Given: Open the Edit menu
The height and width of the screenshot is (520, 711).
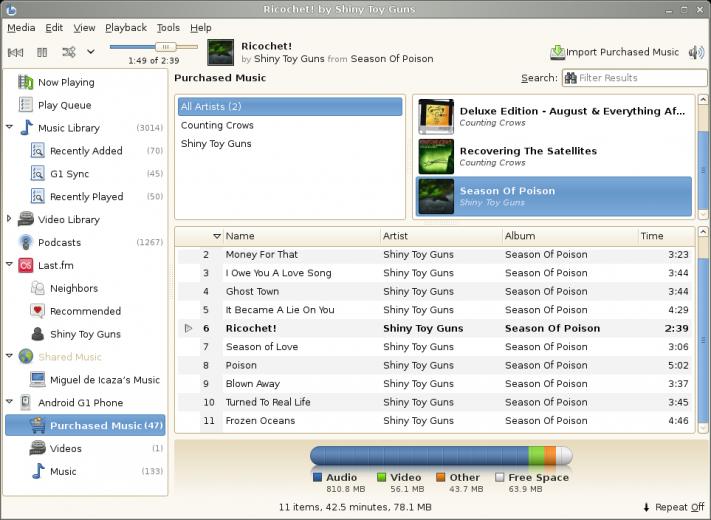Looking at the screenshot, I should pos(54,28).
